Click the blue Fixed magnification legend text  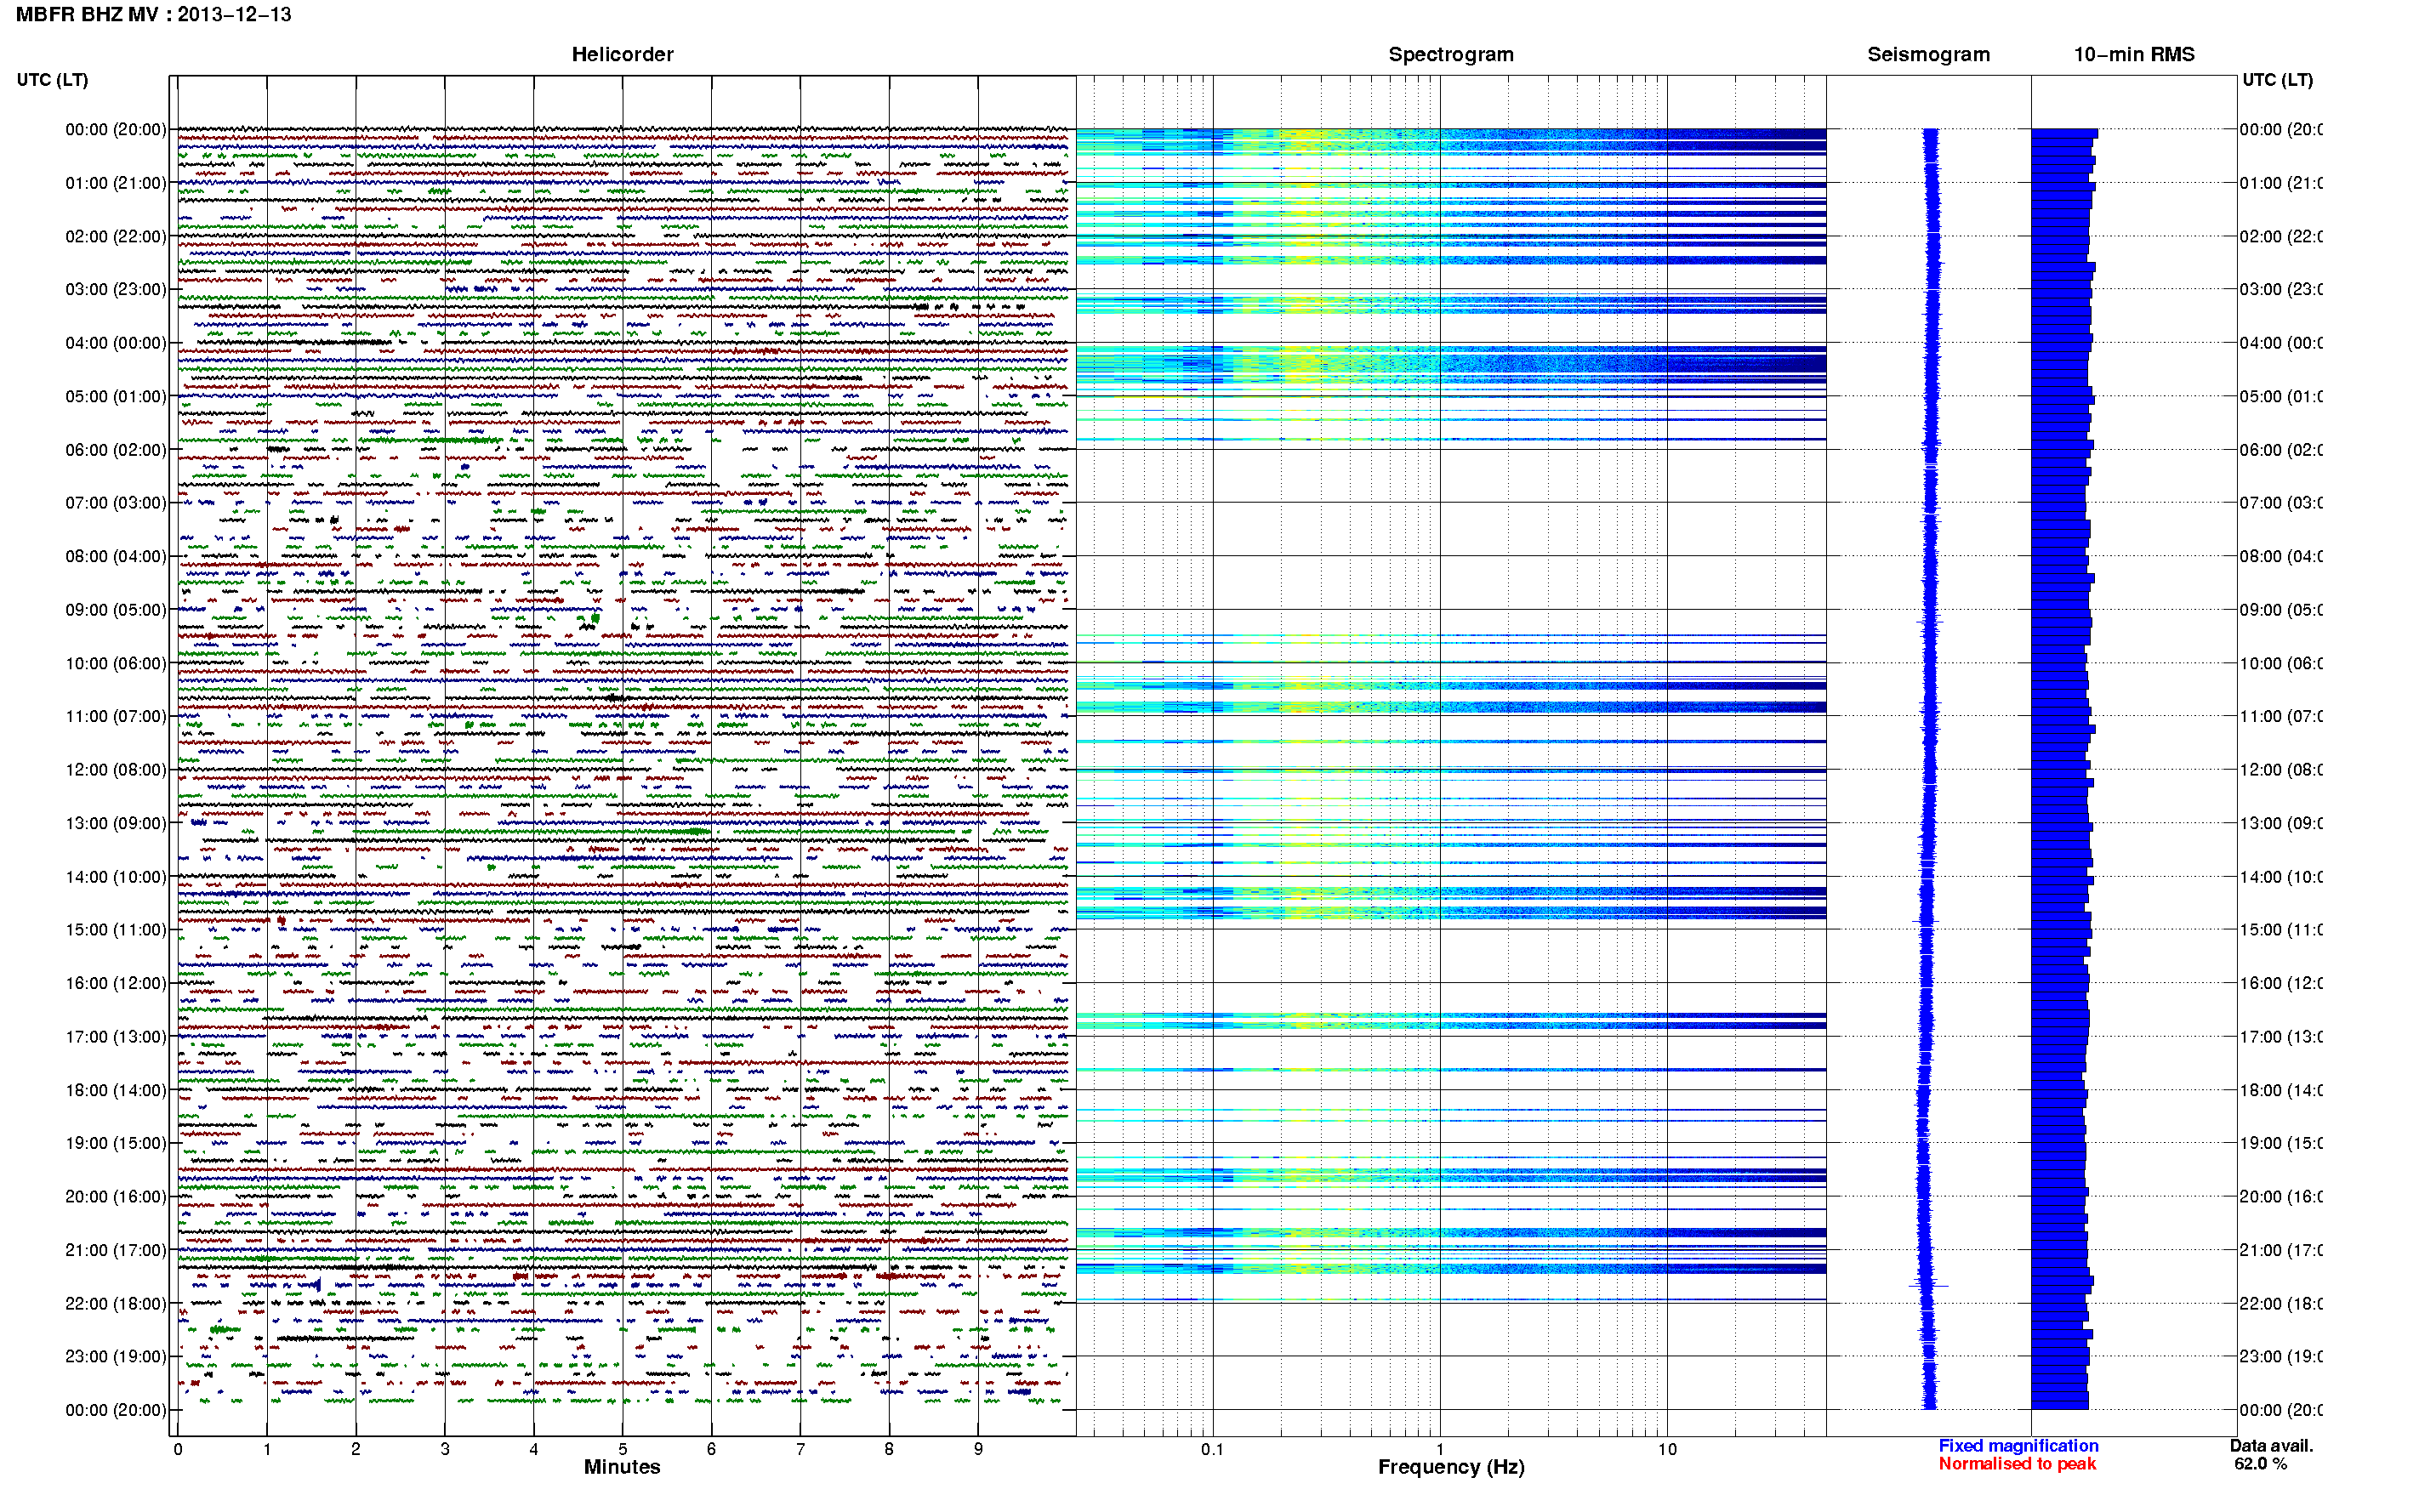coord(2018,1446)
